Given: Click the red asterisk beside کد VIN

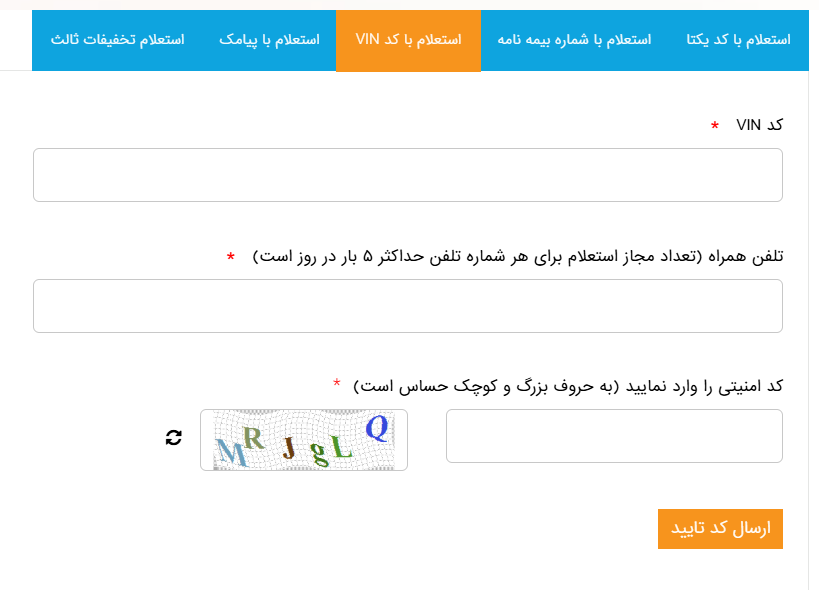Looking at the screenshot, I should (715, 126).
